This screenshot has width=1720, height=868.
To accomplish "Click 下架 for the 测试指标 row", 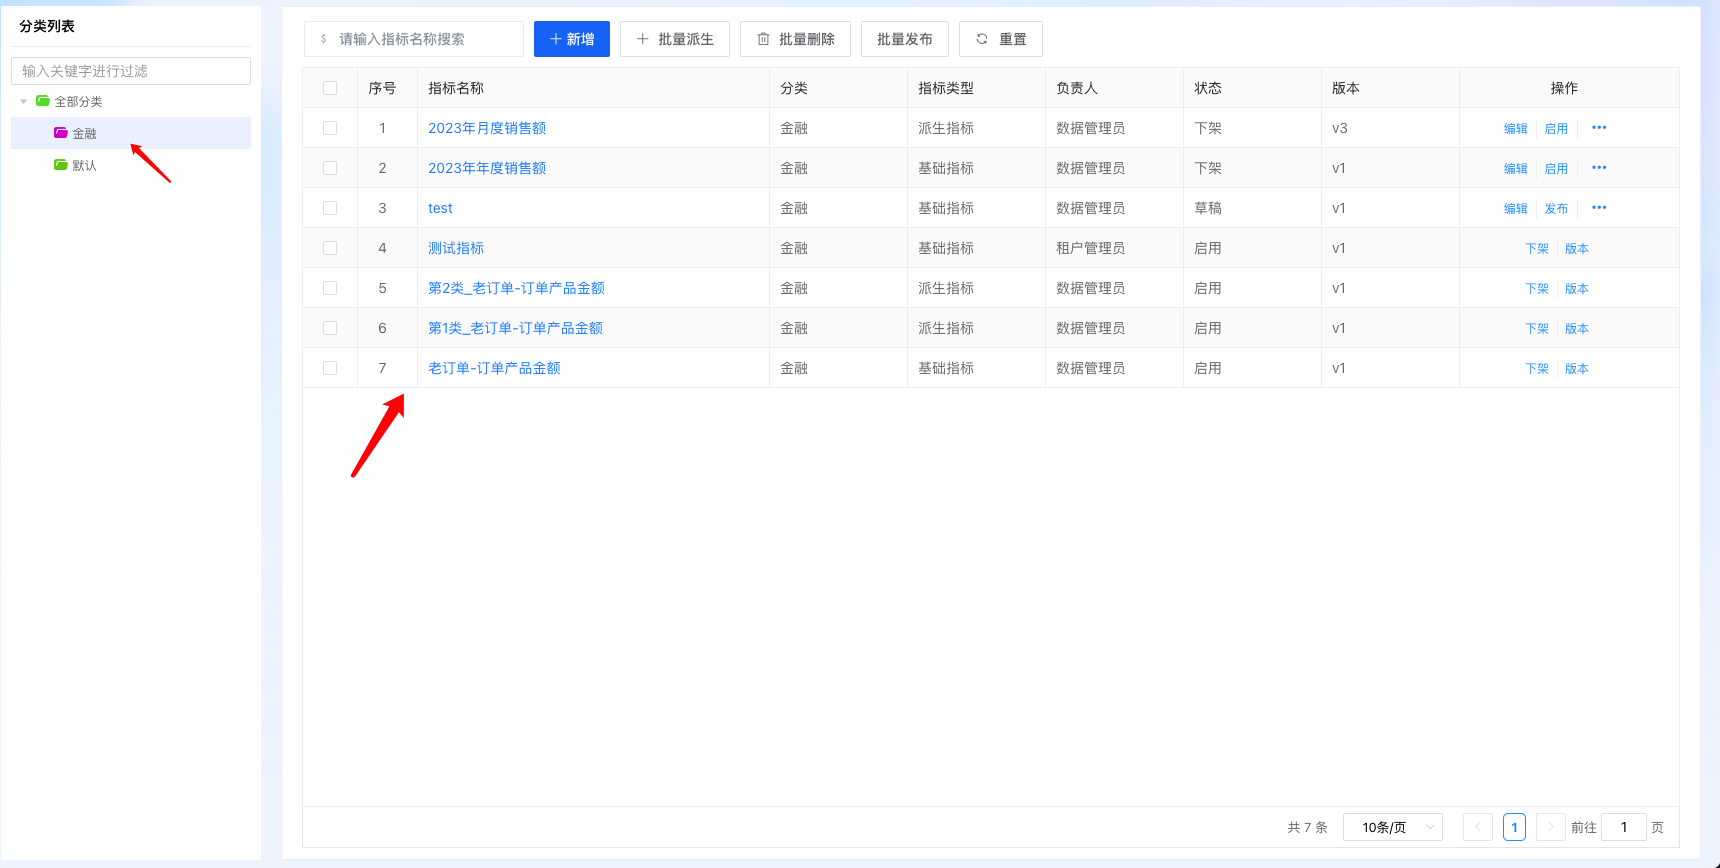I will [x=1536, y=248].
